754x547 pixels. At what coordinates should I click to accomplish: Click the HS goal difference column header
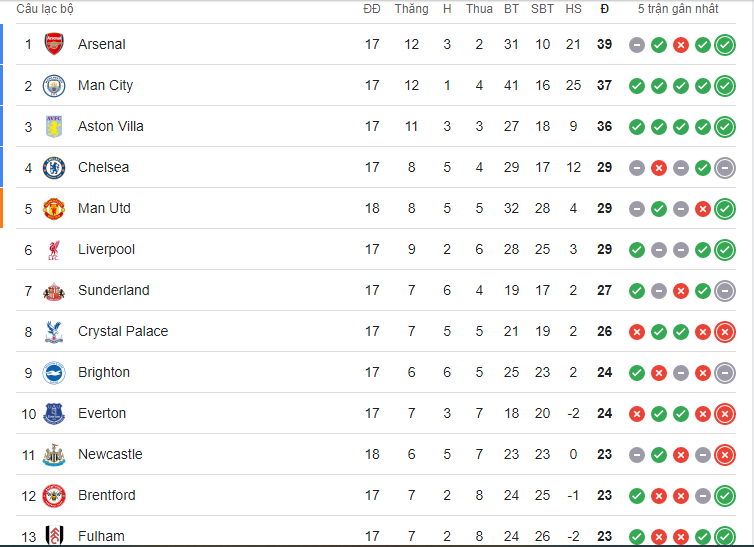click(x=573, y=9)
